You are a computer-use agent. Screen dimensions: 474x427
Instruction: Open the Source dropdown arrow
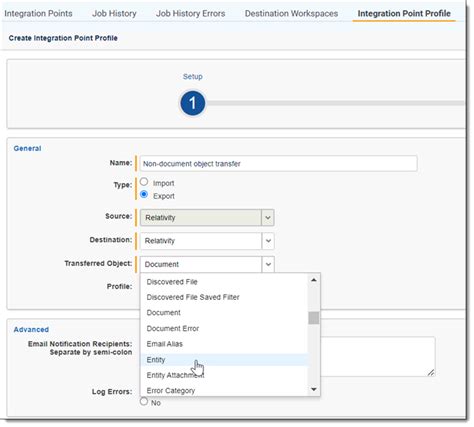click(x=268, y=218)
